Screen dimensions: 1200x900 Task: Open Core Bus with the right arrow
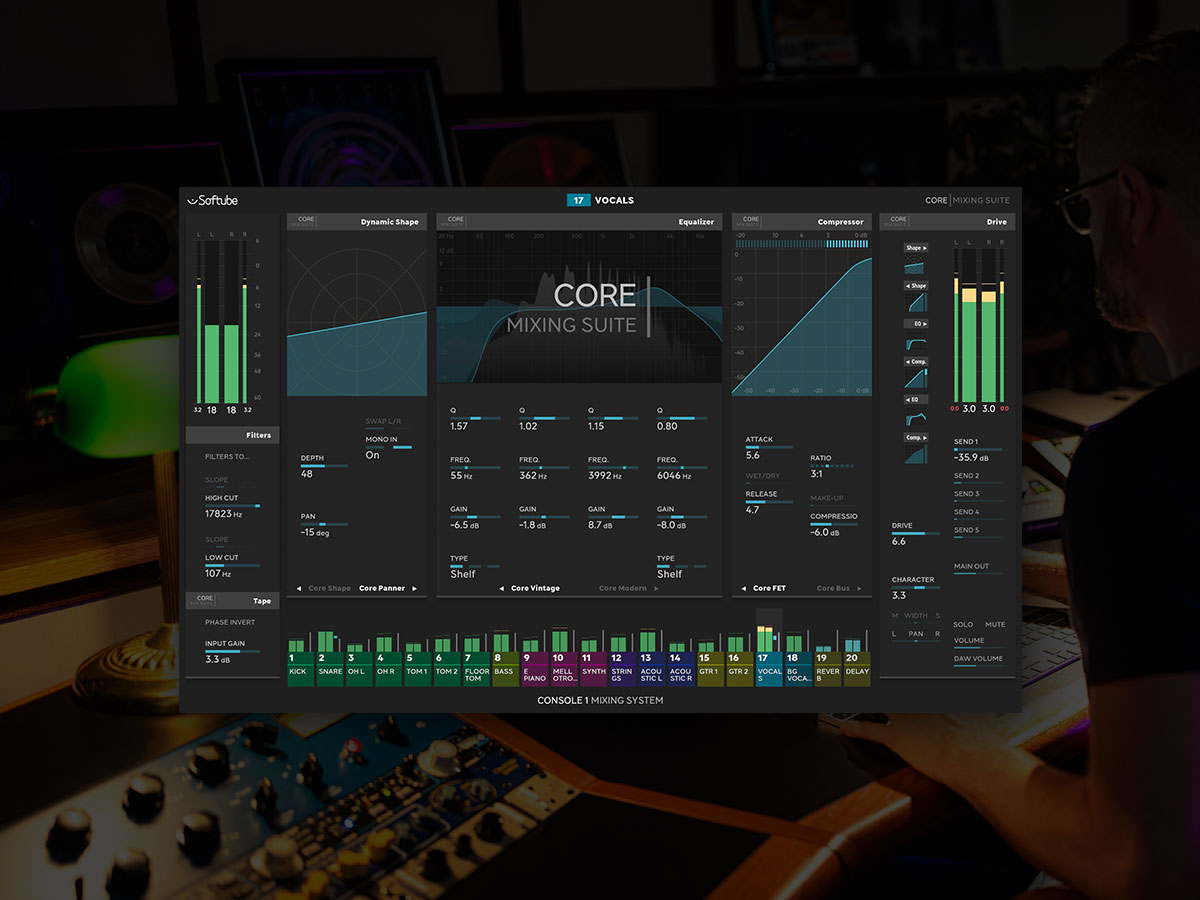click(x=861, y=588)
